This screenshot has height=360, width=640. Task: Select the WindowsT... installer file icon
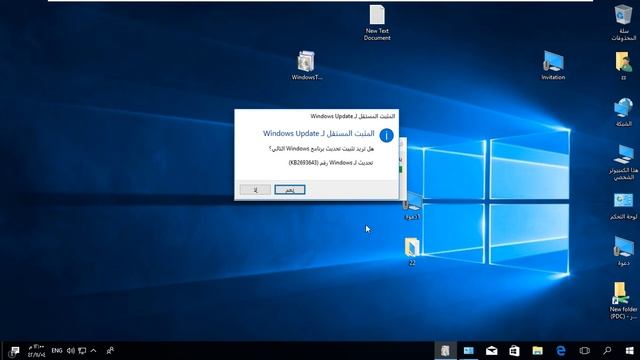(307, 65)
